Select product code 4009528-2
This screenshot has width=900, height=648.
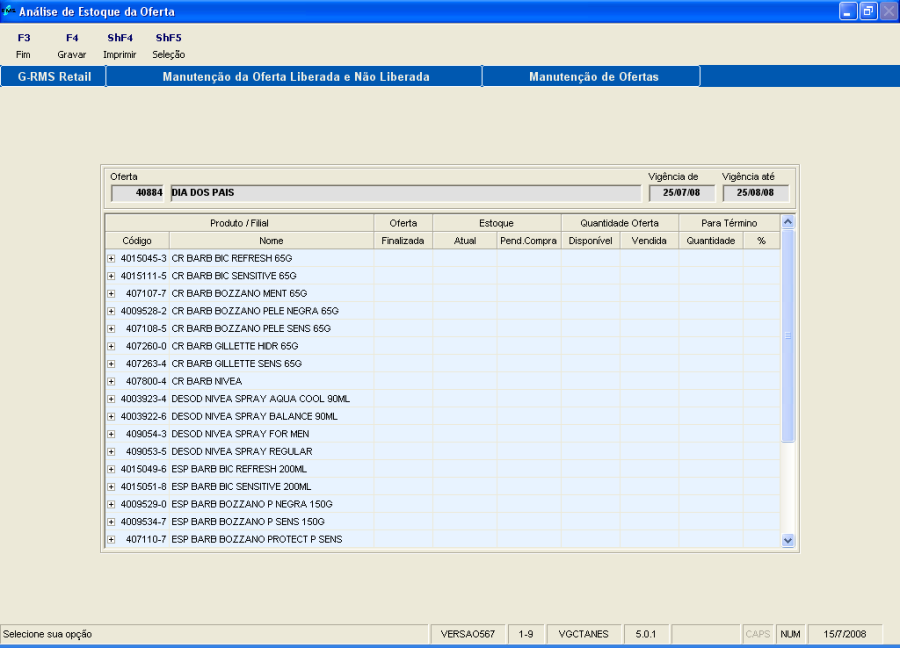[143, 311]
